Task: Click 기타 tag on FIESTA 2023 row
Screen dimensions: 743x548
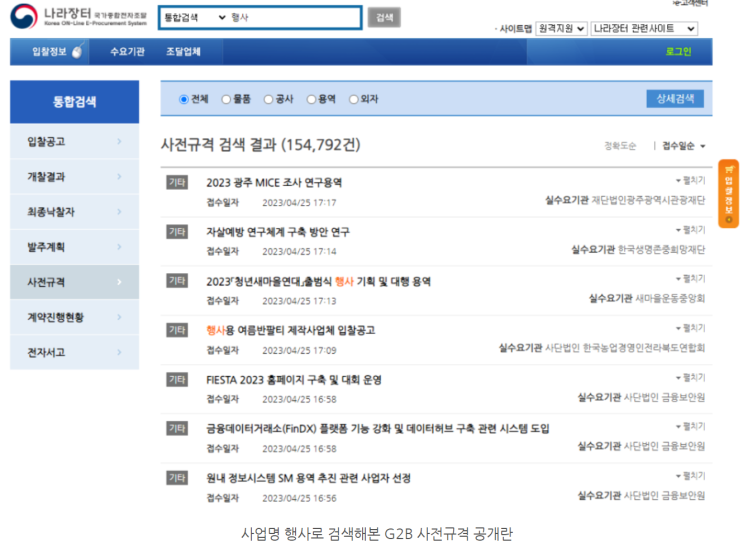Action: tap(177, 379)
